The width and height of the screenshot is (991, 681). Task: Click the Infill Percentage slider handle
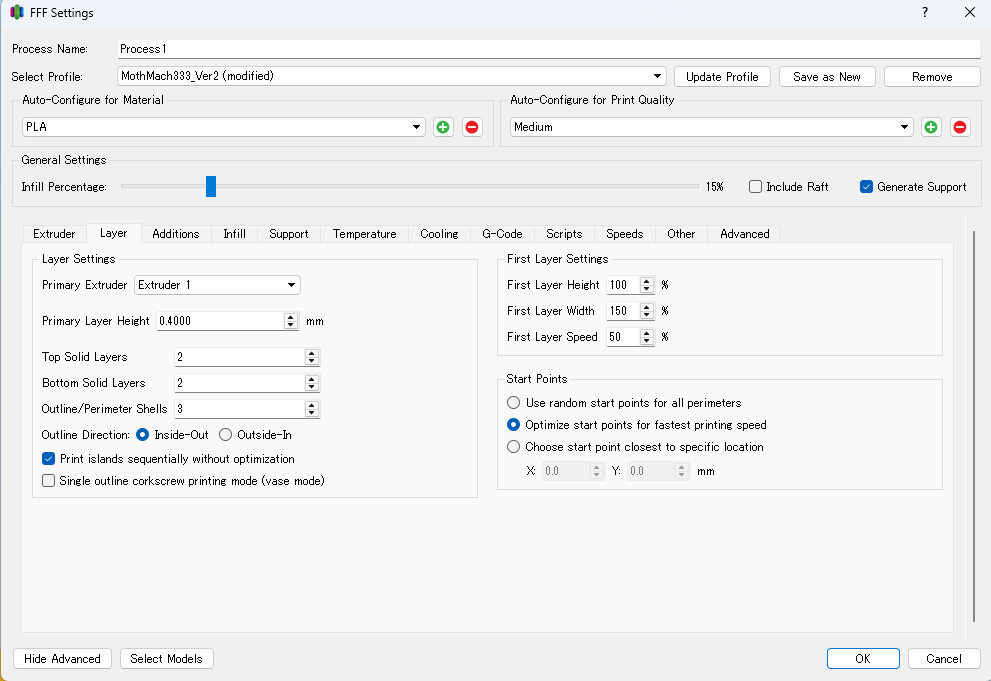pyautogui.click(x=211, y=186)
